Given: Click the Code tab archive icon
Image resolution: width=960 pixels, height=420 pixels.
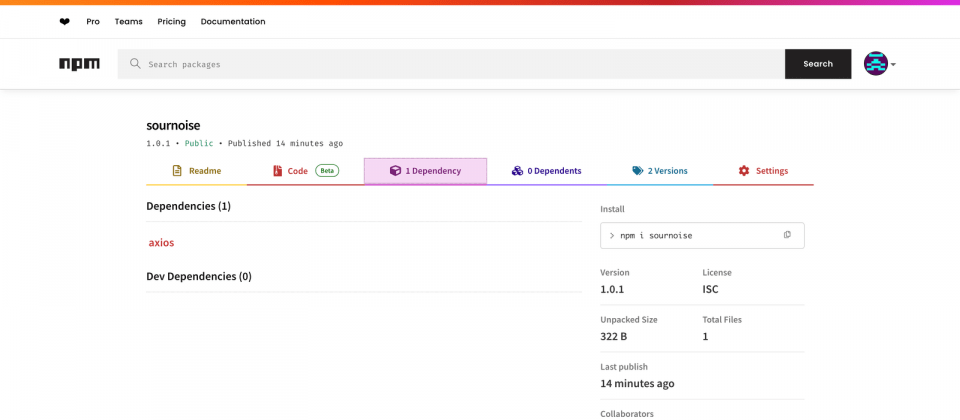Looking at the screenshot, I should [x=277, y=171].
